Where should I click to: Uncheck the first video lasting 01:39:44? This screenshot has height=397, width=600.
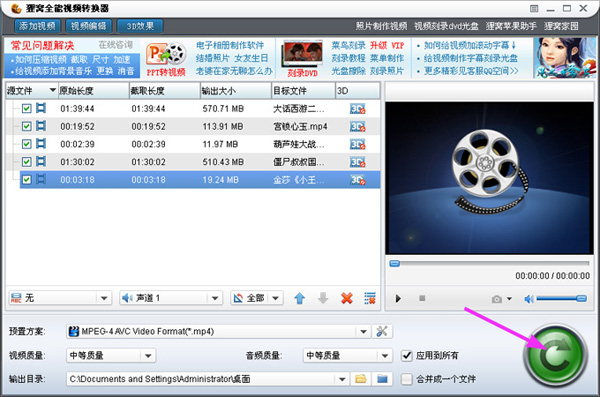26,109
